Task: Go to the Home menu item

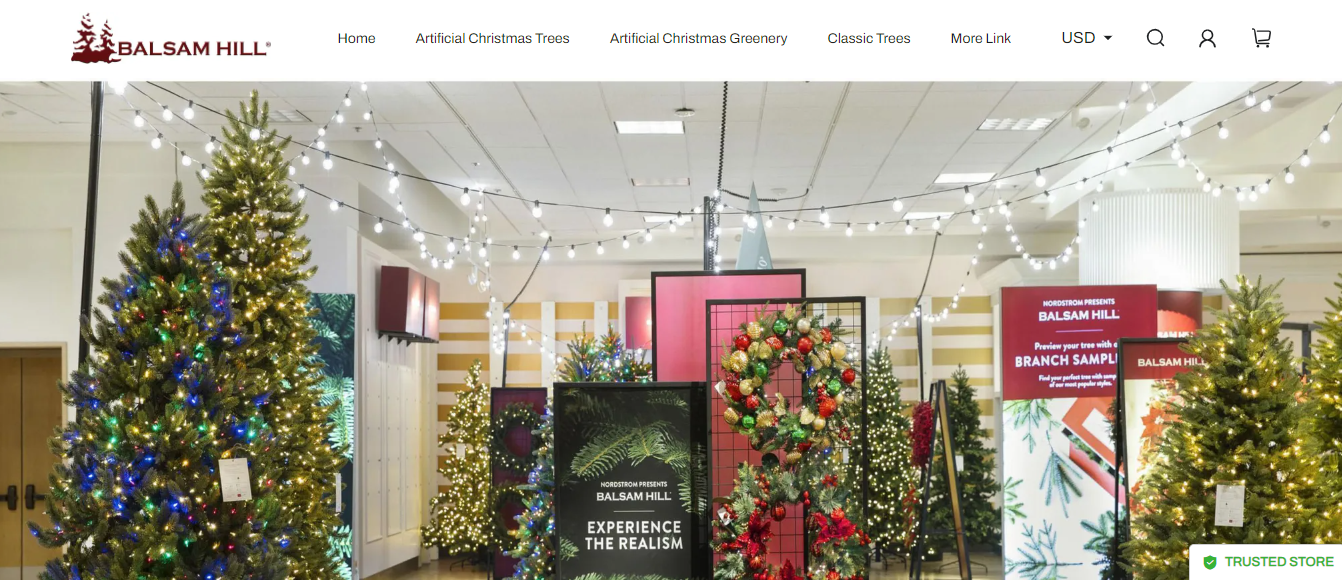Action: pos(357,38)
